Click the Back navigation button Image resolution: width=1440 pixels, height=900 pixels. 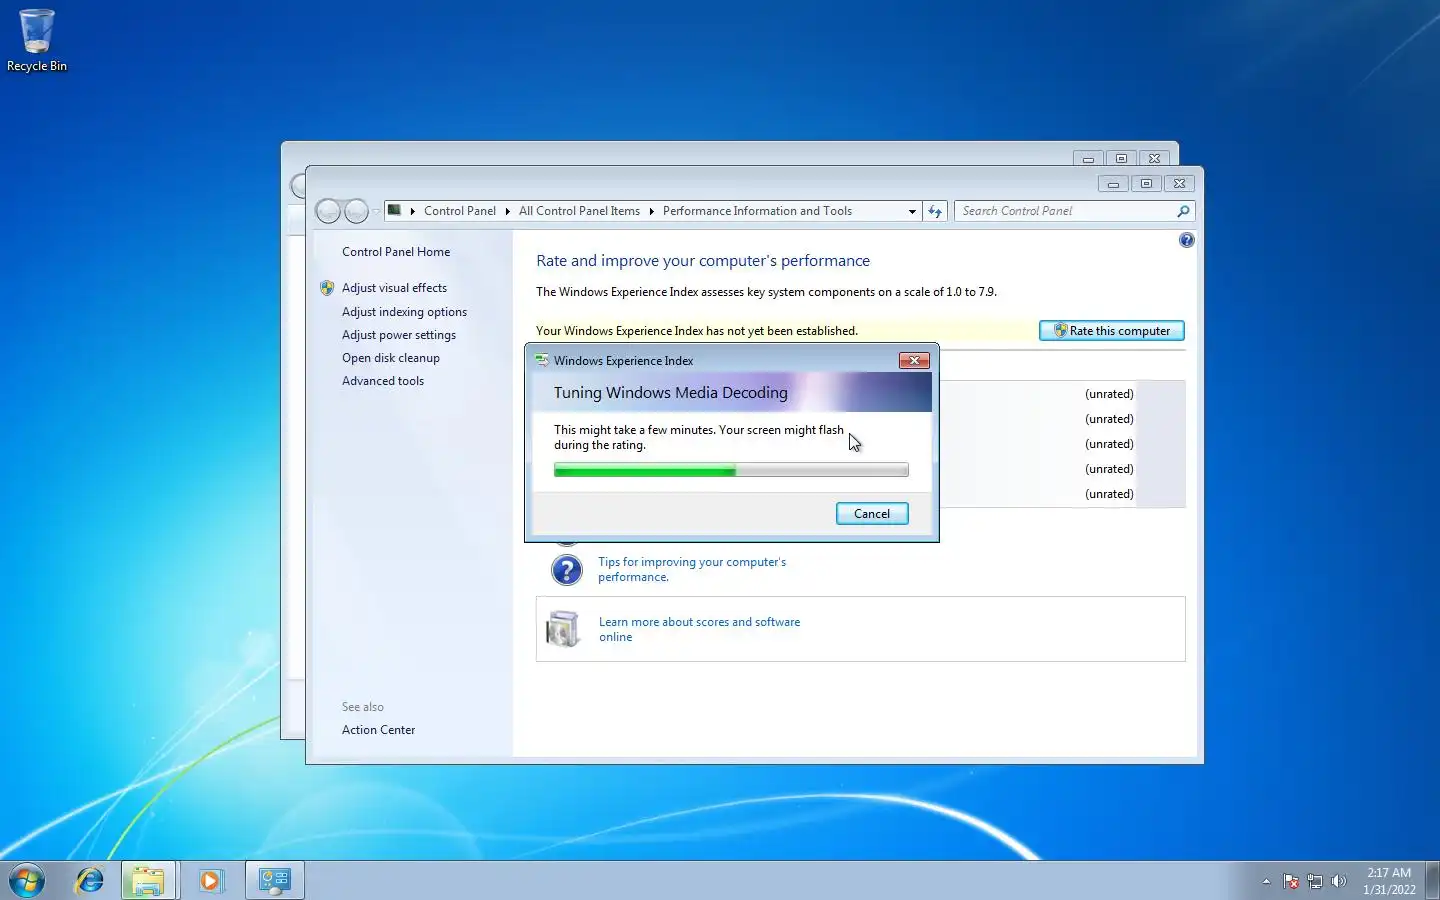pyautogui.click(x=328, y=211)
